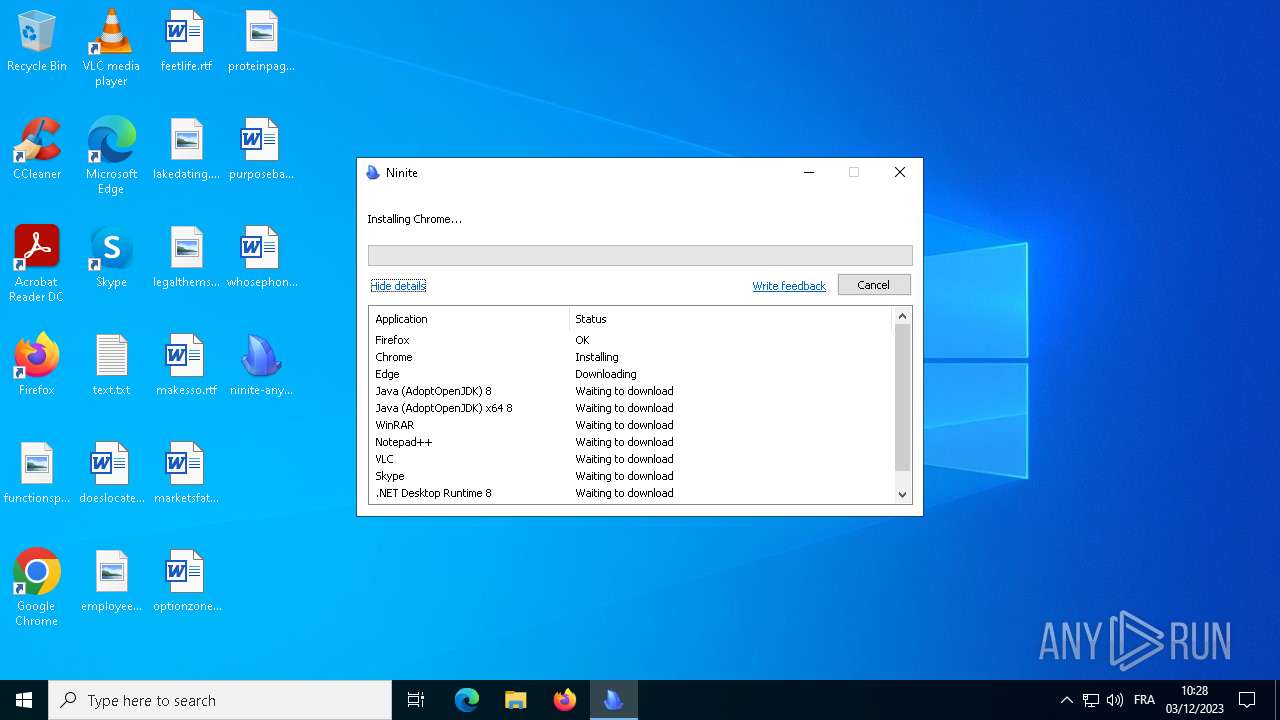This screenshot has width=1280, height=720.
Task: Select the proteinpag... image file icon
Action: 261,42
